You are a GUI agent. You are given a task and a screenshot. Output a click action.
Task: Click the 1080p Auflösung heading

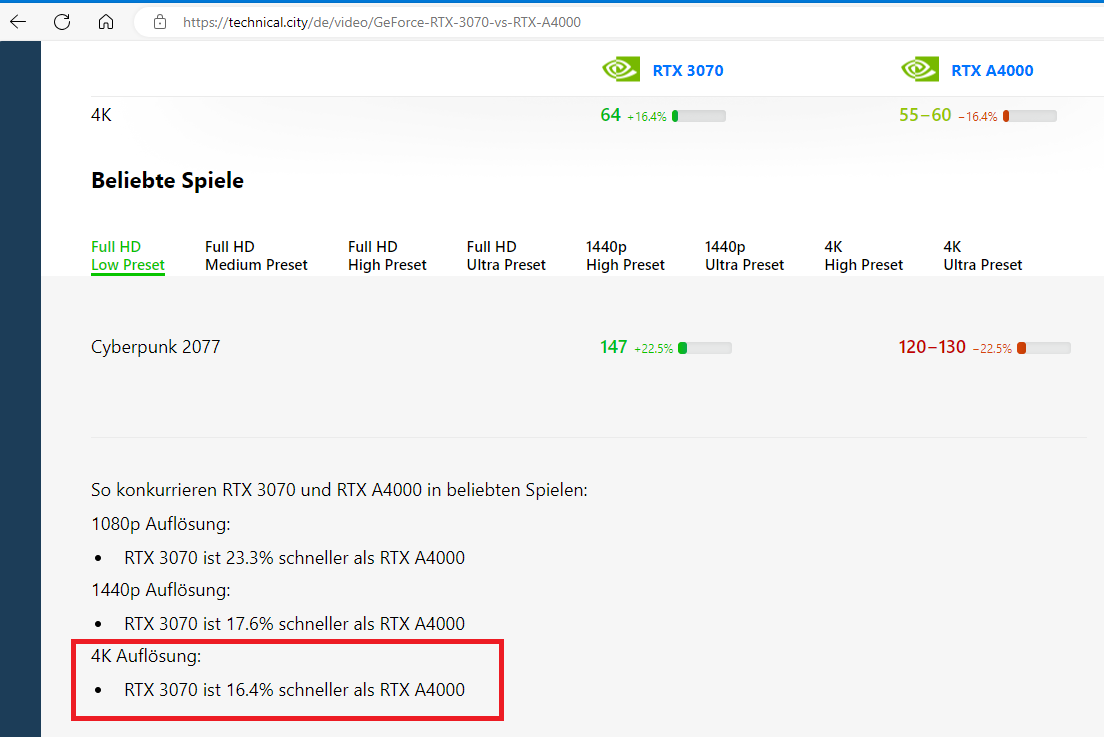161,524
